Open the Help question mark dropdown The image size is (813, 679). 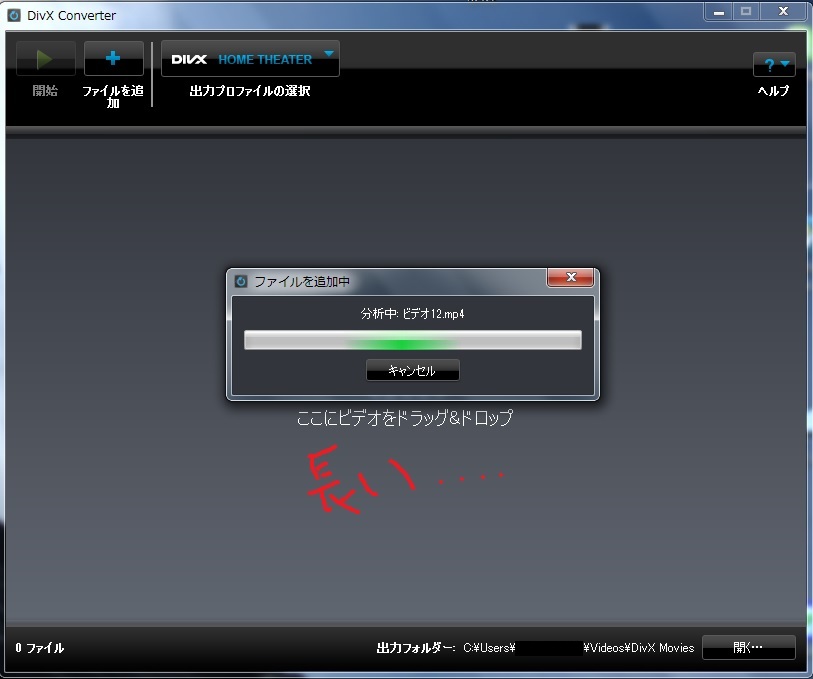[774, 64]
